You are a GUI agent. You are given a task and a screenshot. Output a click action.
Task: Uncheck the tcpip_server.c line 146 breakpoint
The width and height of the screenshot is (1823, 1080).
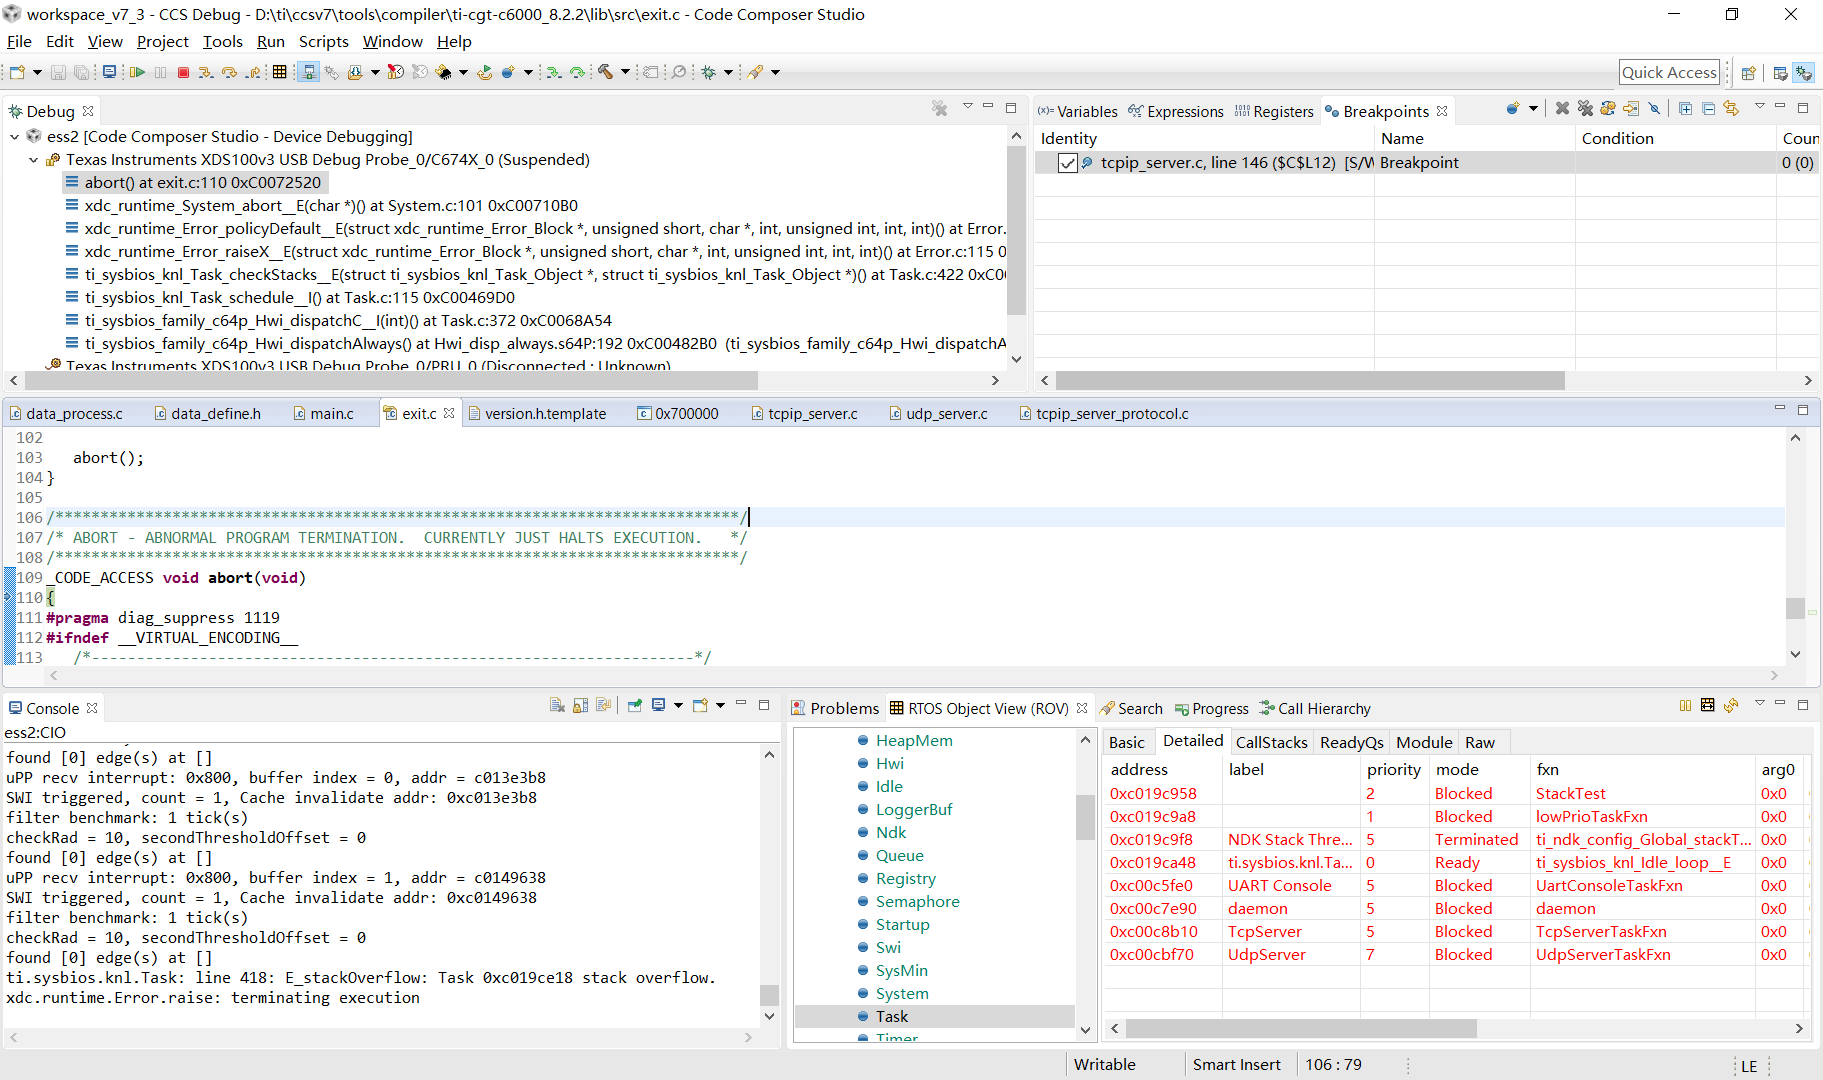click(x=1068, y=163)
